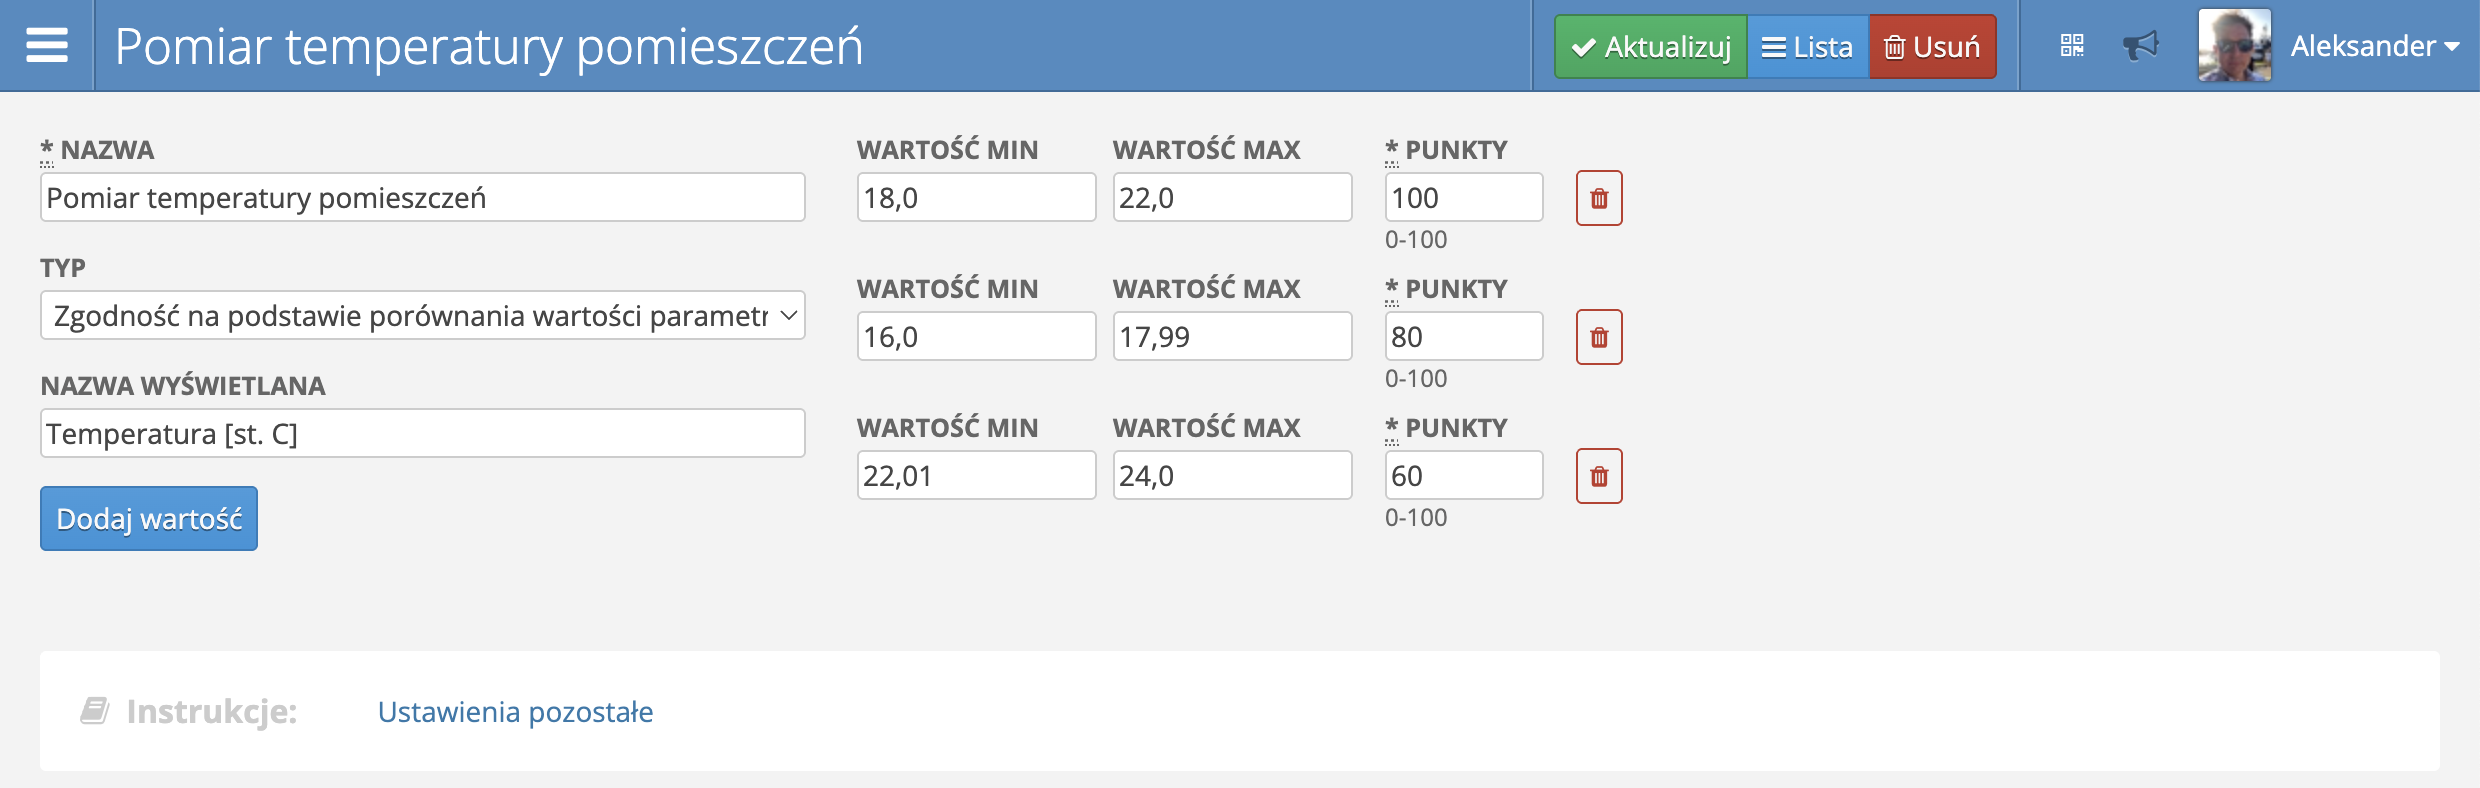This screenshot has height=788, width=2480.
Task: Click the Nazwa wyświetlana text field
Action: tap(422, 434)
